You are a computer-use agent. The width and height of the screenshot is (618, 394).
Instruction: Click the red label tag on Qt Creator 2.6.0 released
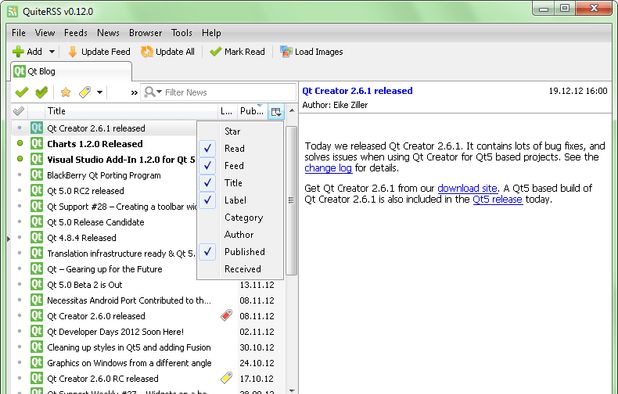tap(226, 315)
